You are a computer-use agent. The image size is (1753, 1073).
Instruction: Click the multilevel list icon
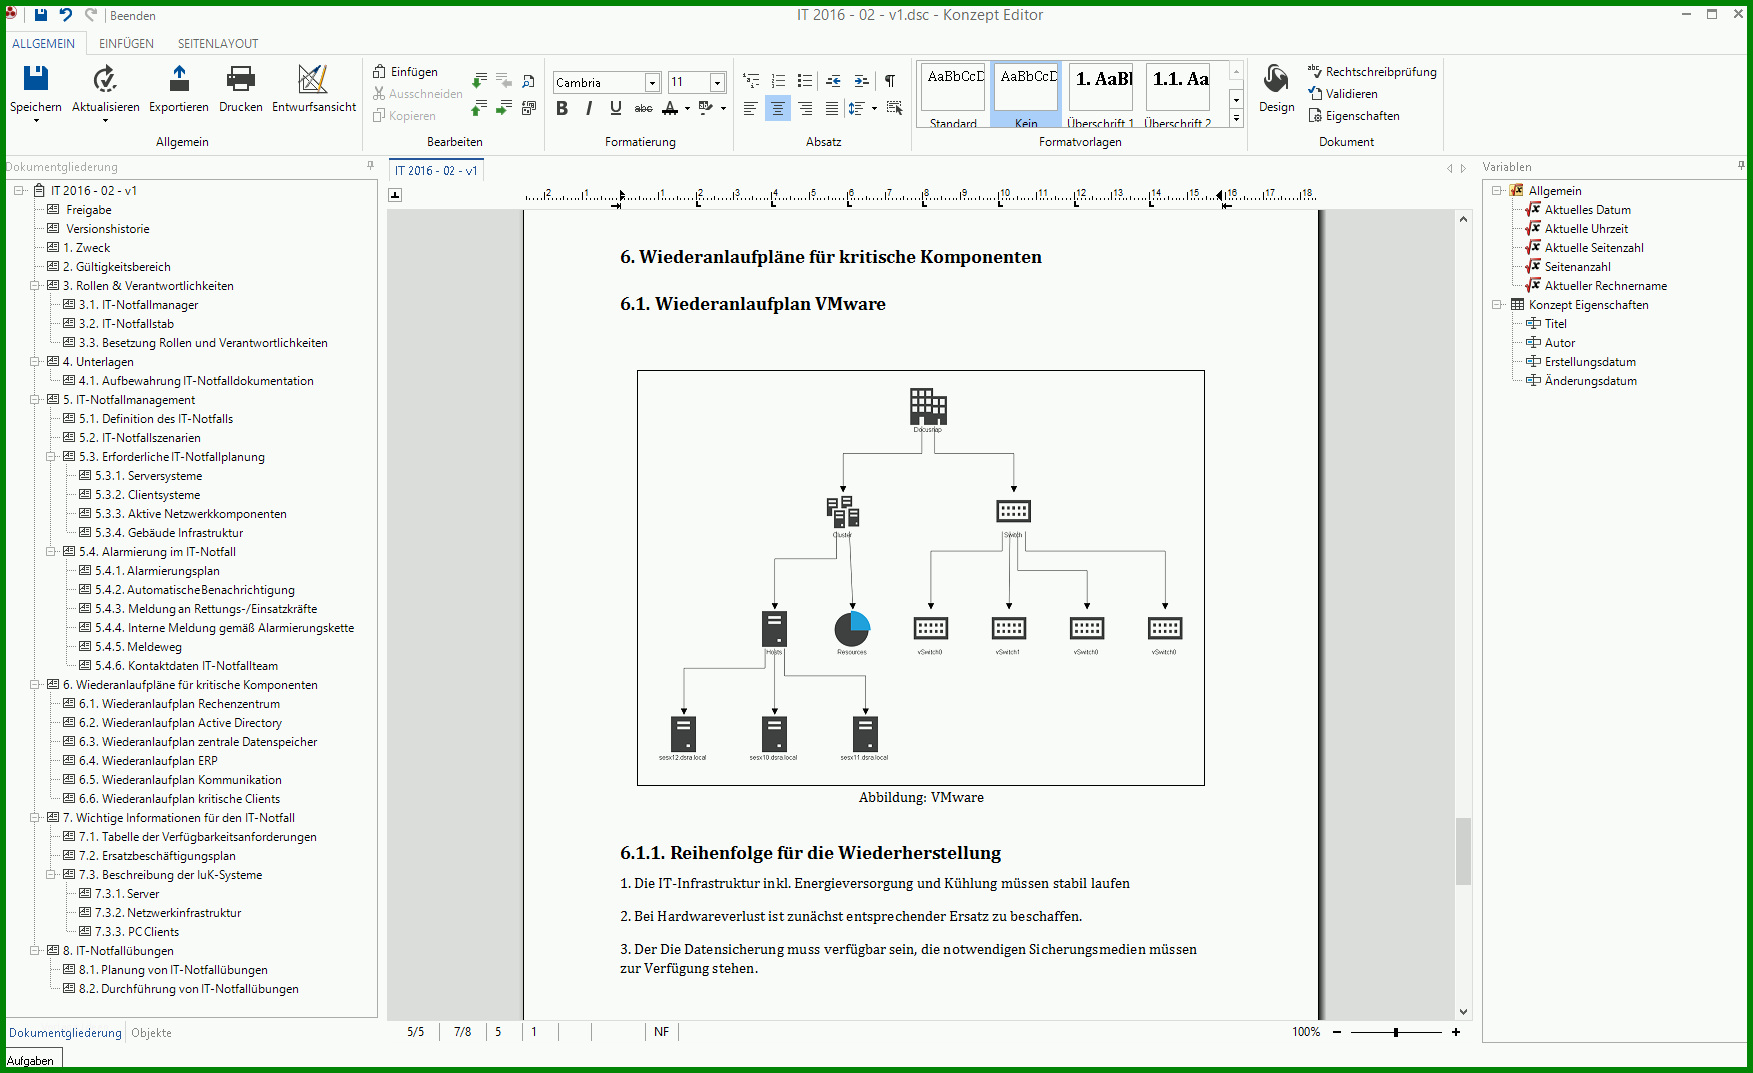[x=751, y=81]
